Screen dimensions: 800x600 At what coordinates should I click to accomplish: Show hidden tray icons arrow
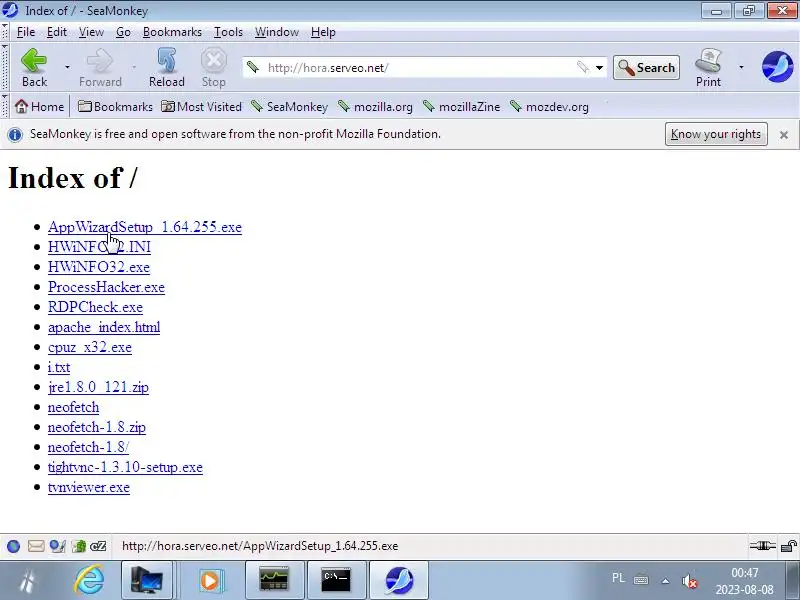(x=665, y=581)
